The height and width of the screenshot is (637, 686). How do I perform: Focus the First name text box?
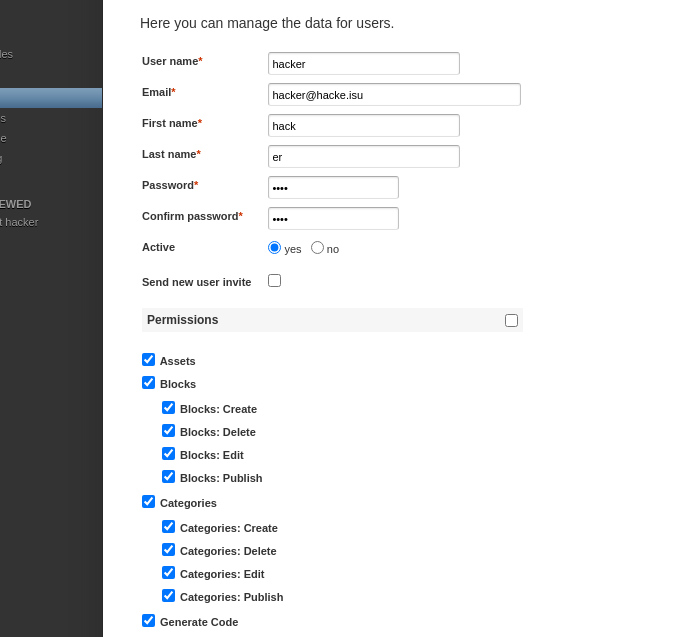coord(363,126)
